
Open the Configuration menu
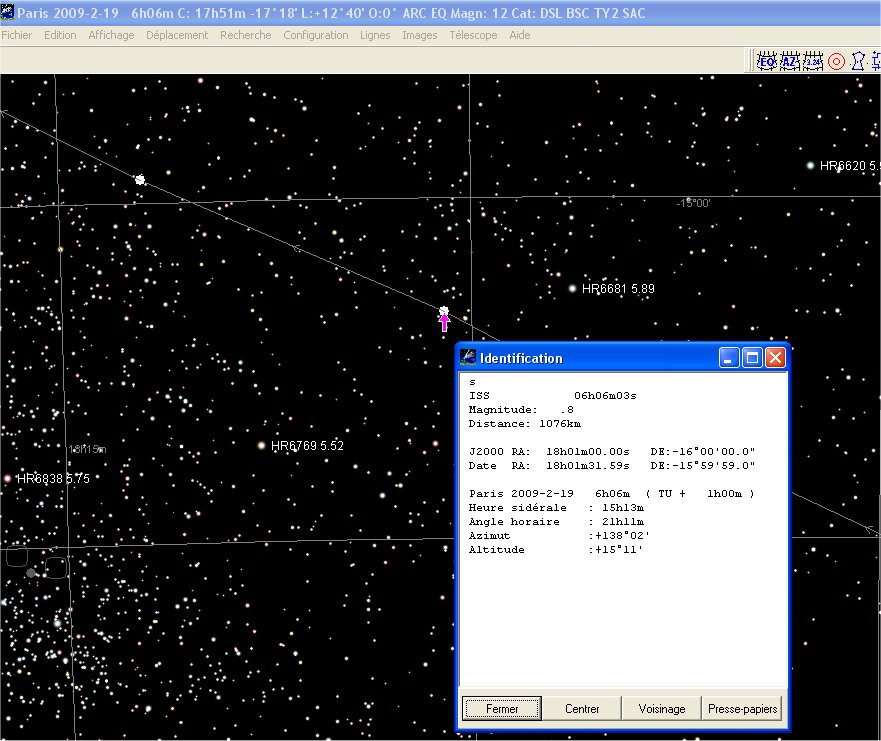[316, 35]
